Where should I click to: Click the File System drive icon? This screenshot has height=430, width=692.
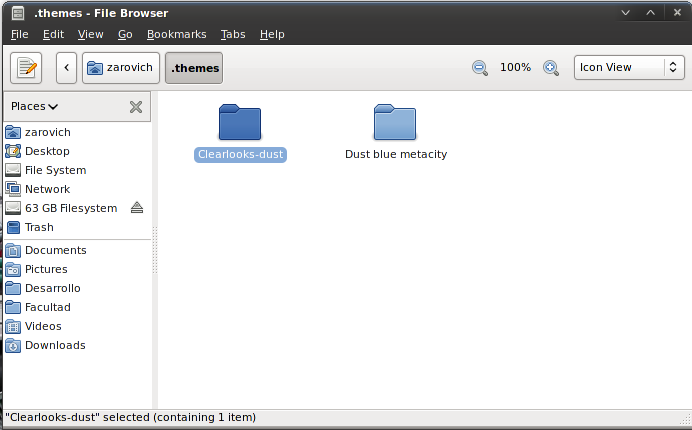click(13, 170)
